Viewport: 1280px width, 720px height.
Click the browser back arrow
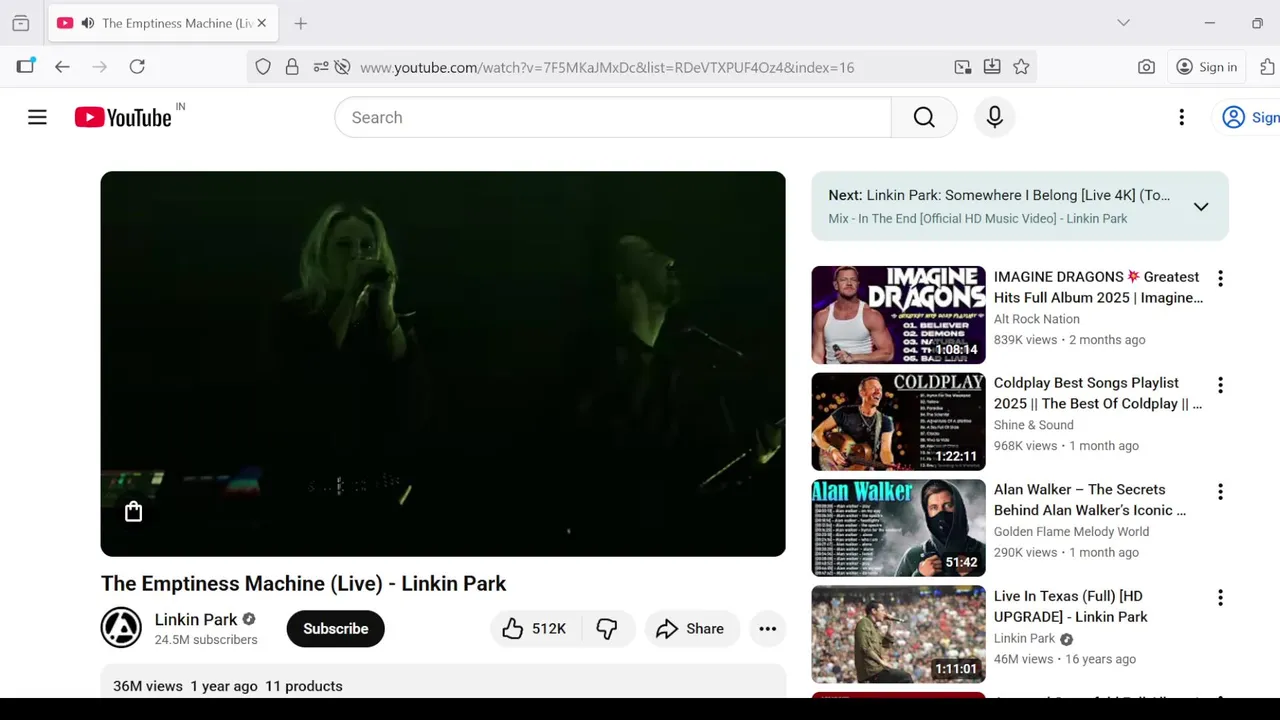62,67
